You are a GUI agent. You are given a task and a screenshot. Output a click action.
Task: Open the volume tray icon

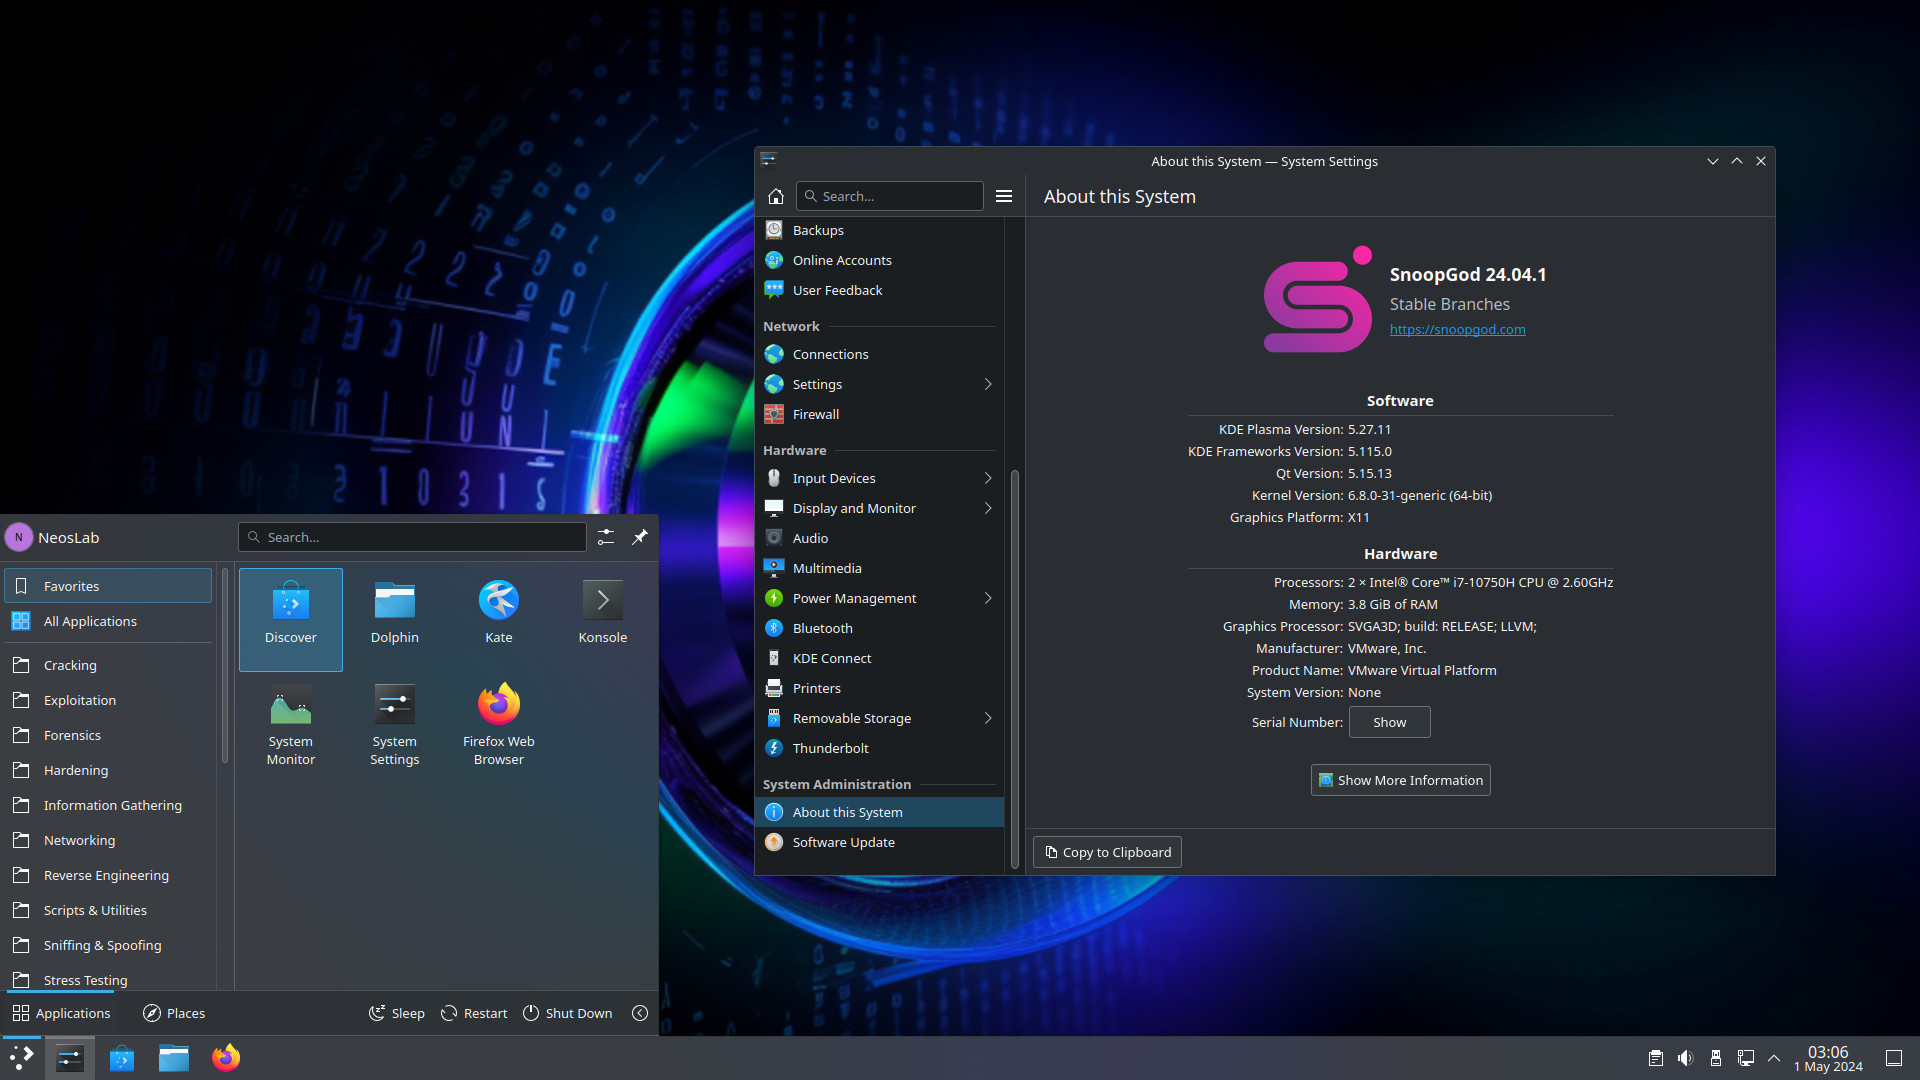1686,1058
